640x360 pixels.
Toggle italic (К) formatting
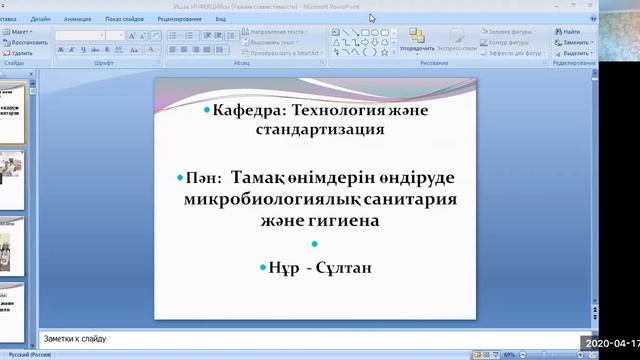72,50
